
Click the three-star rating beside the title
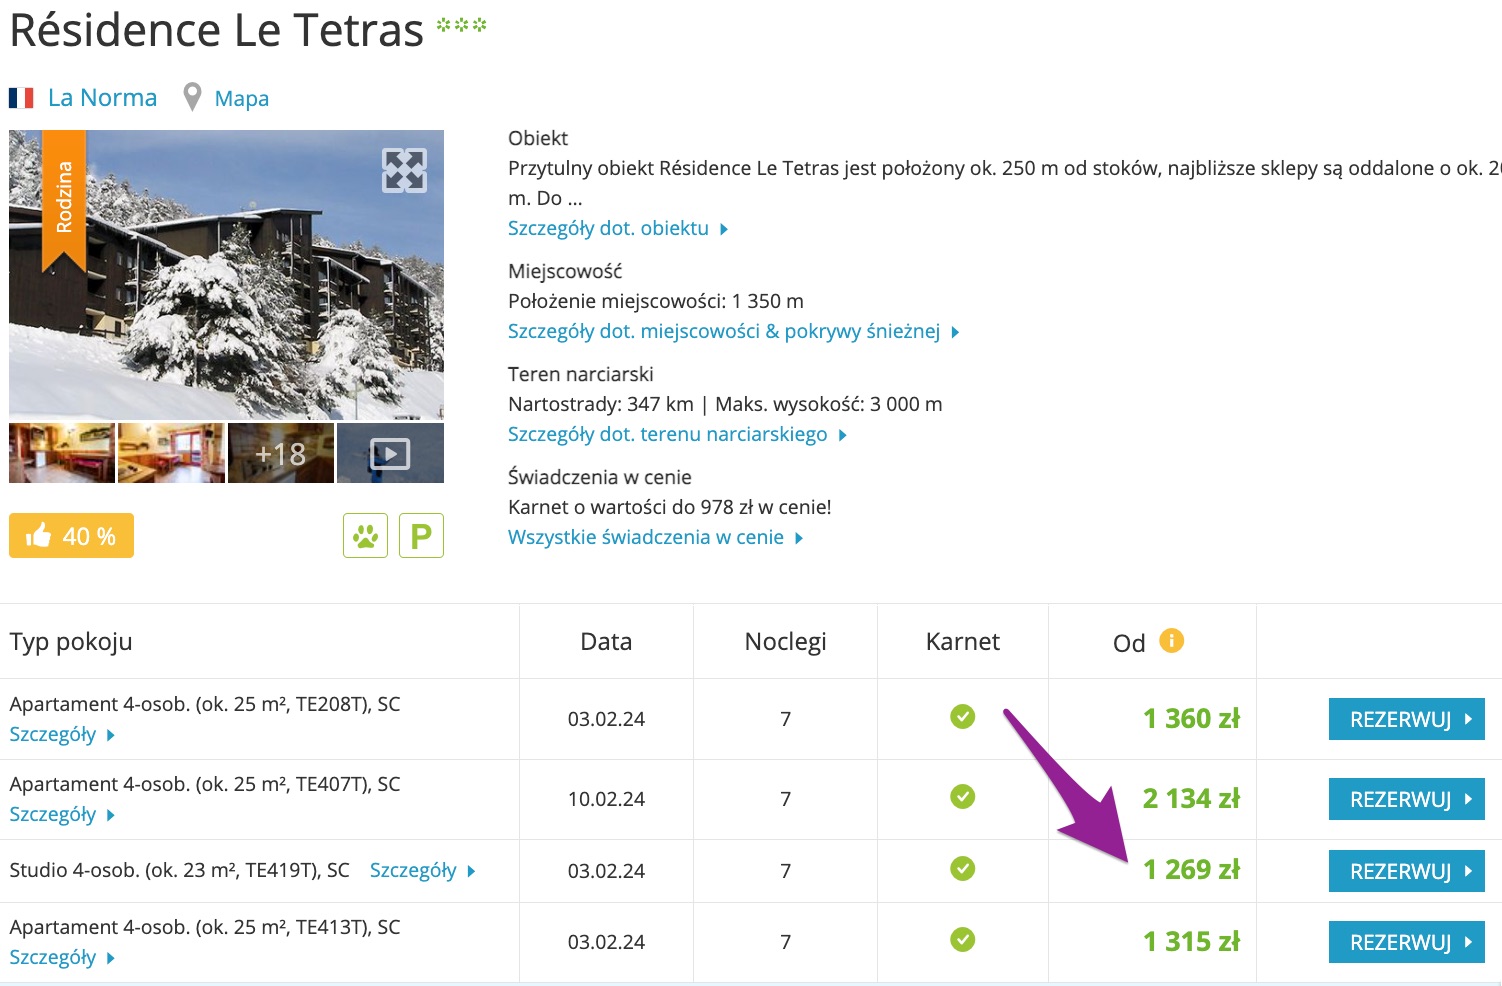click(x=461, y=25)
